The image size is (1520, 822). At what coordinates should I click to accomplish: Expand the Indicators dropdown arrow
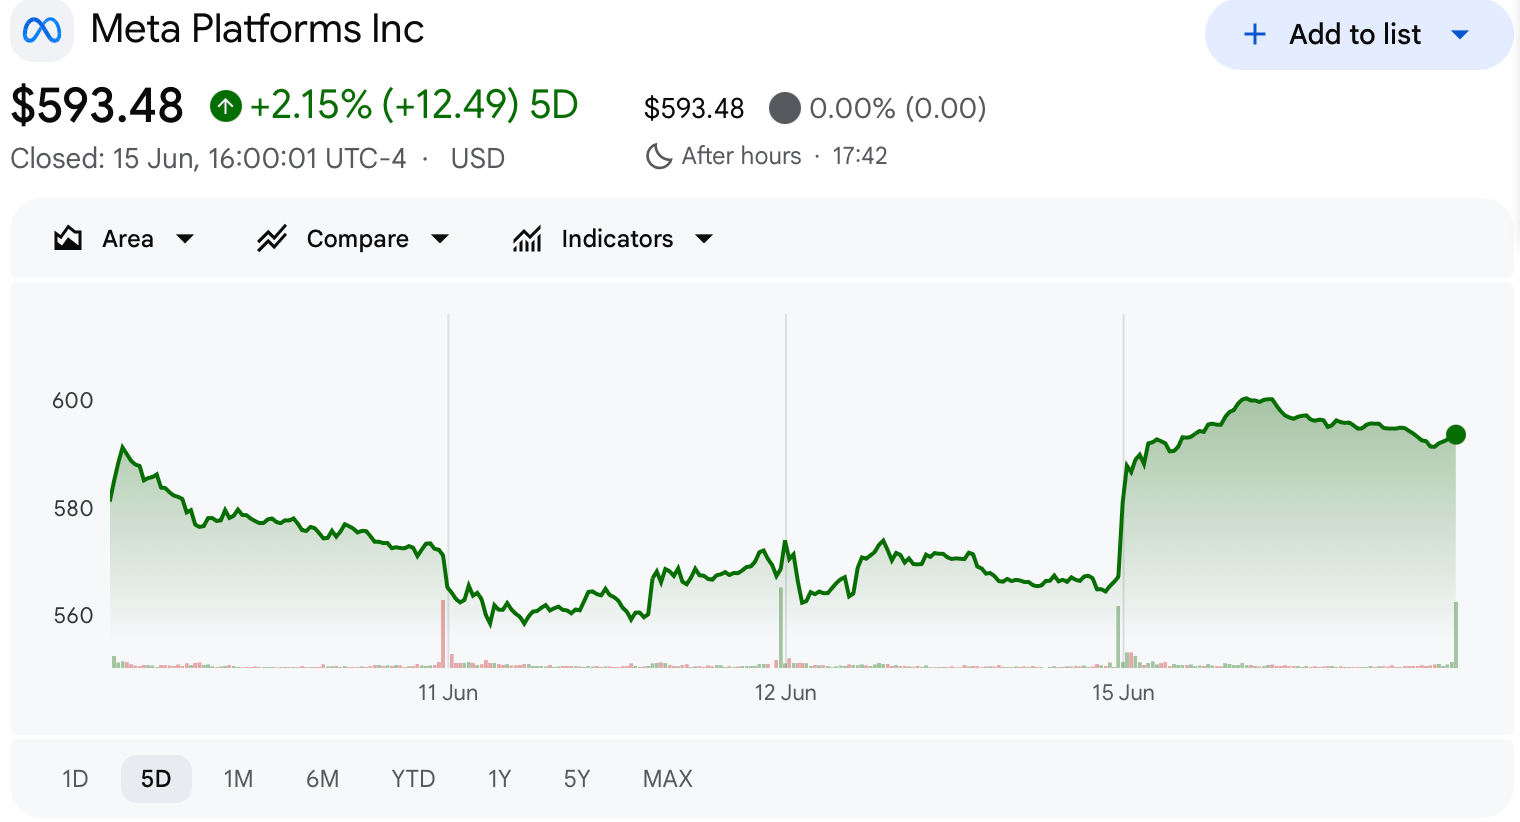click(704, 239)
